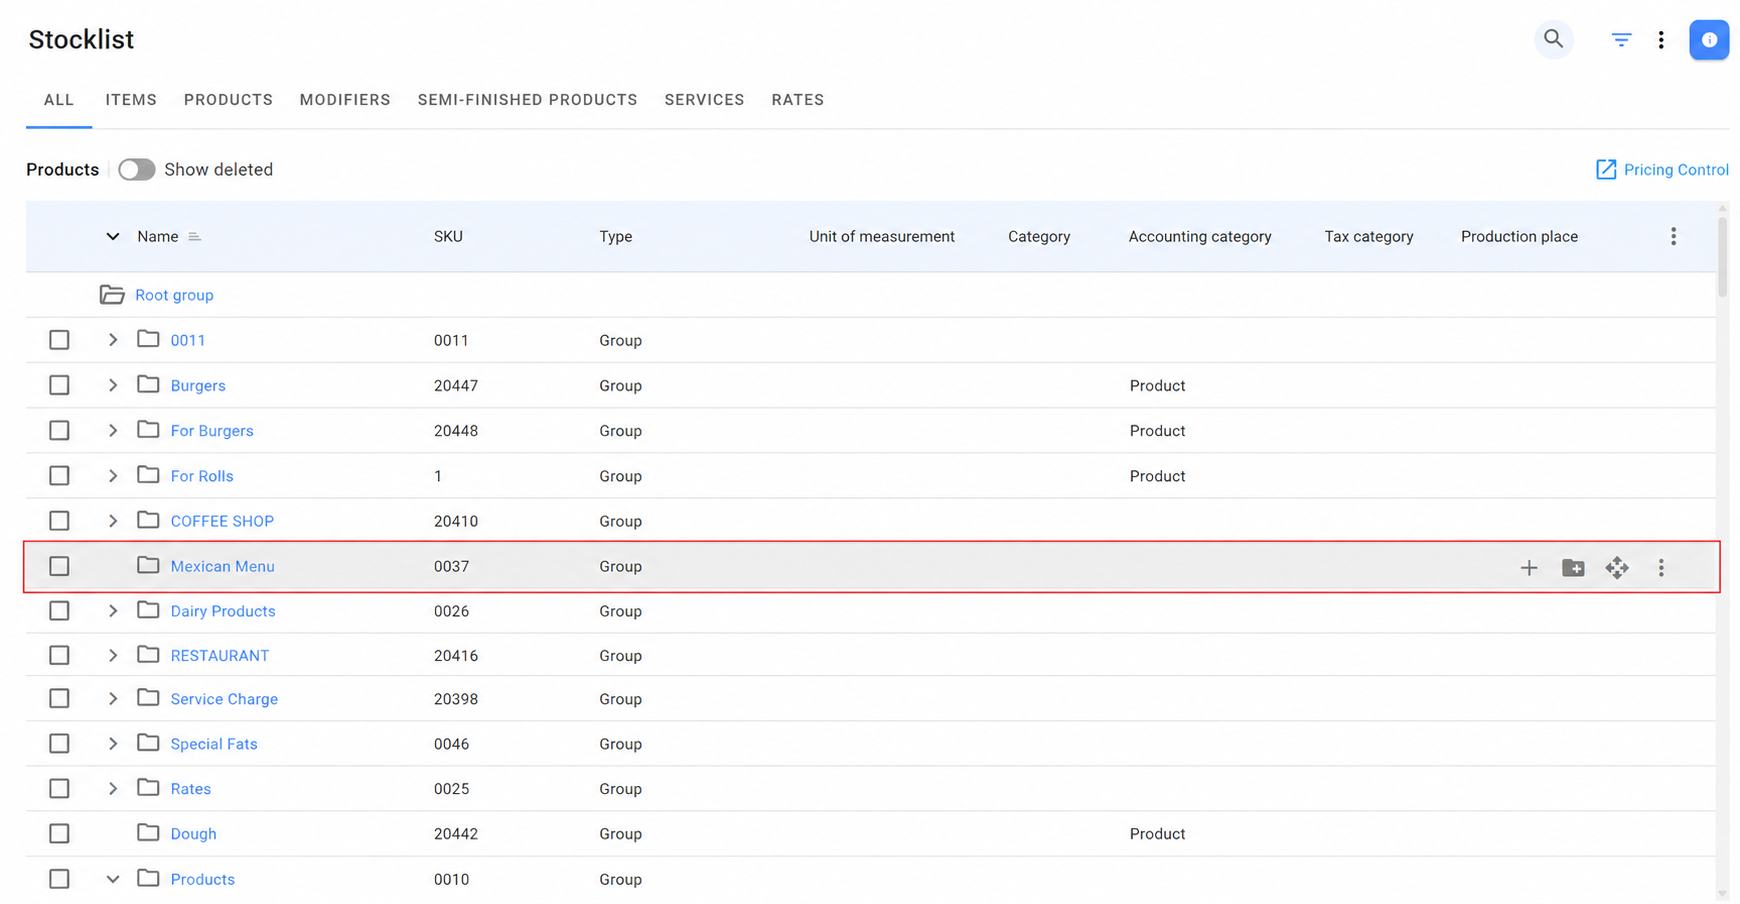Click the SKU column header
This screenshot has width=1740, height=904.
tap(448, 237)
